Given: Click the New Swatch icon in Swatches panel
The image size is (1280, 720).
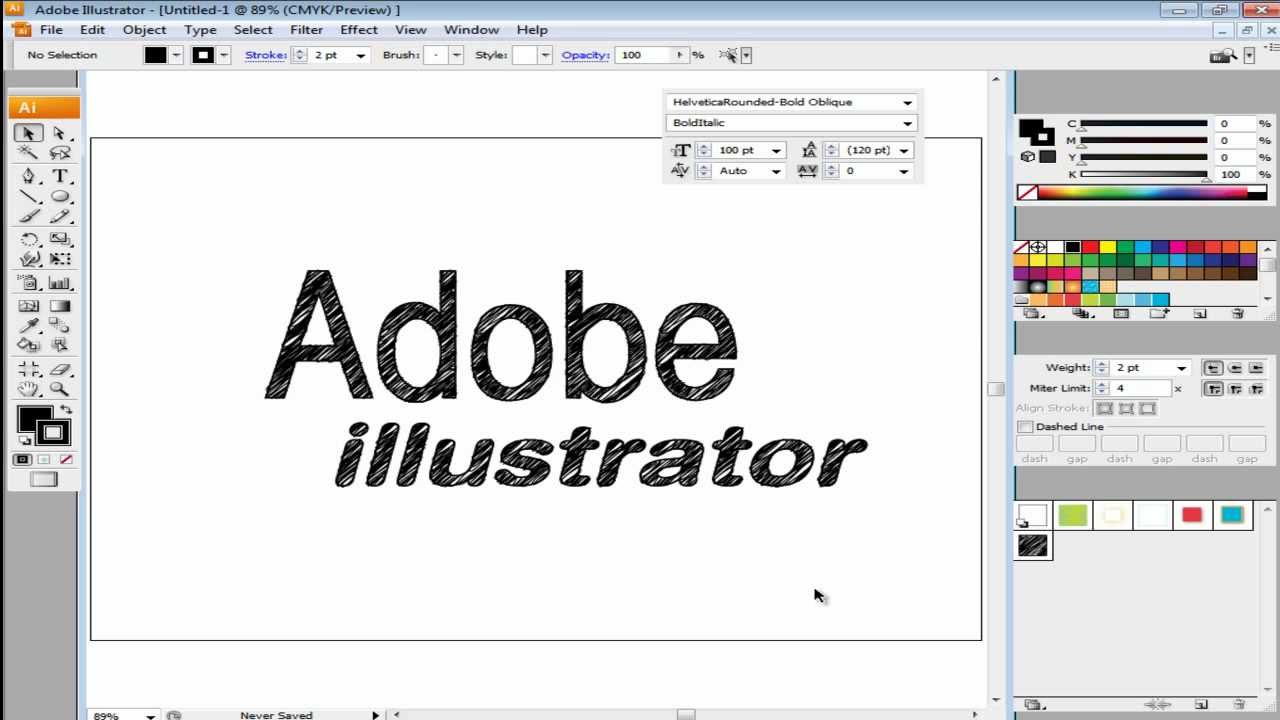Looking at the screenshot, I should 1199,314.
